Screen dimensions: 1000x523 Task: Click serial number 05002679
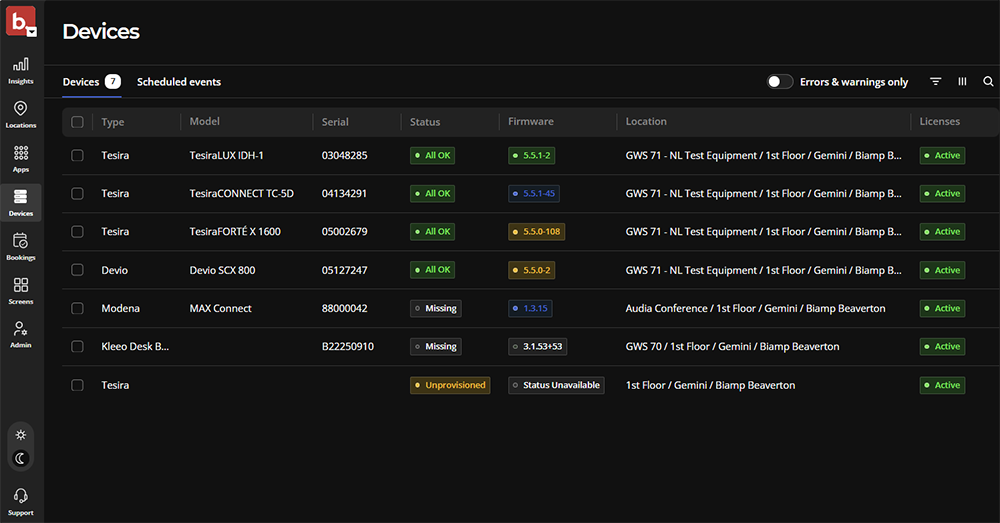click(x=344, y=232)
